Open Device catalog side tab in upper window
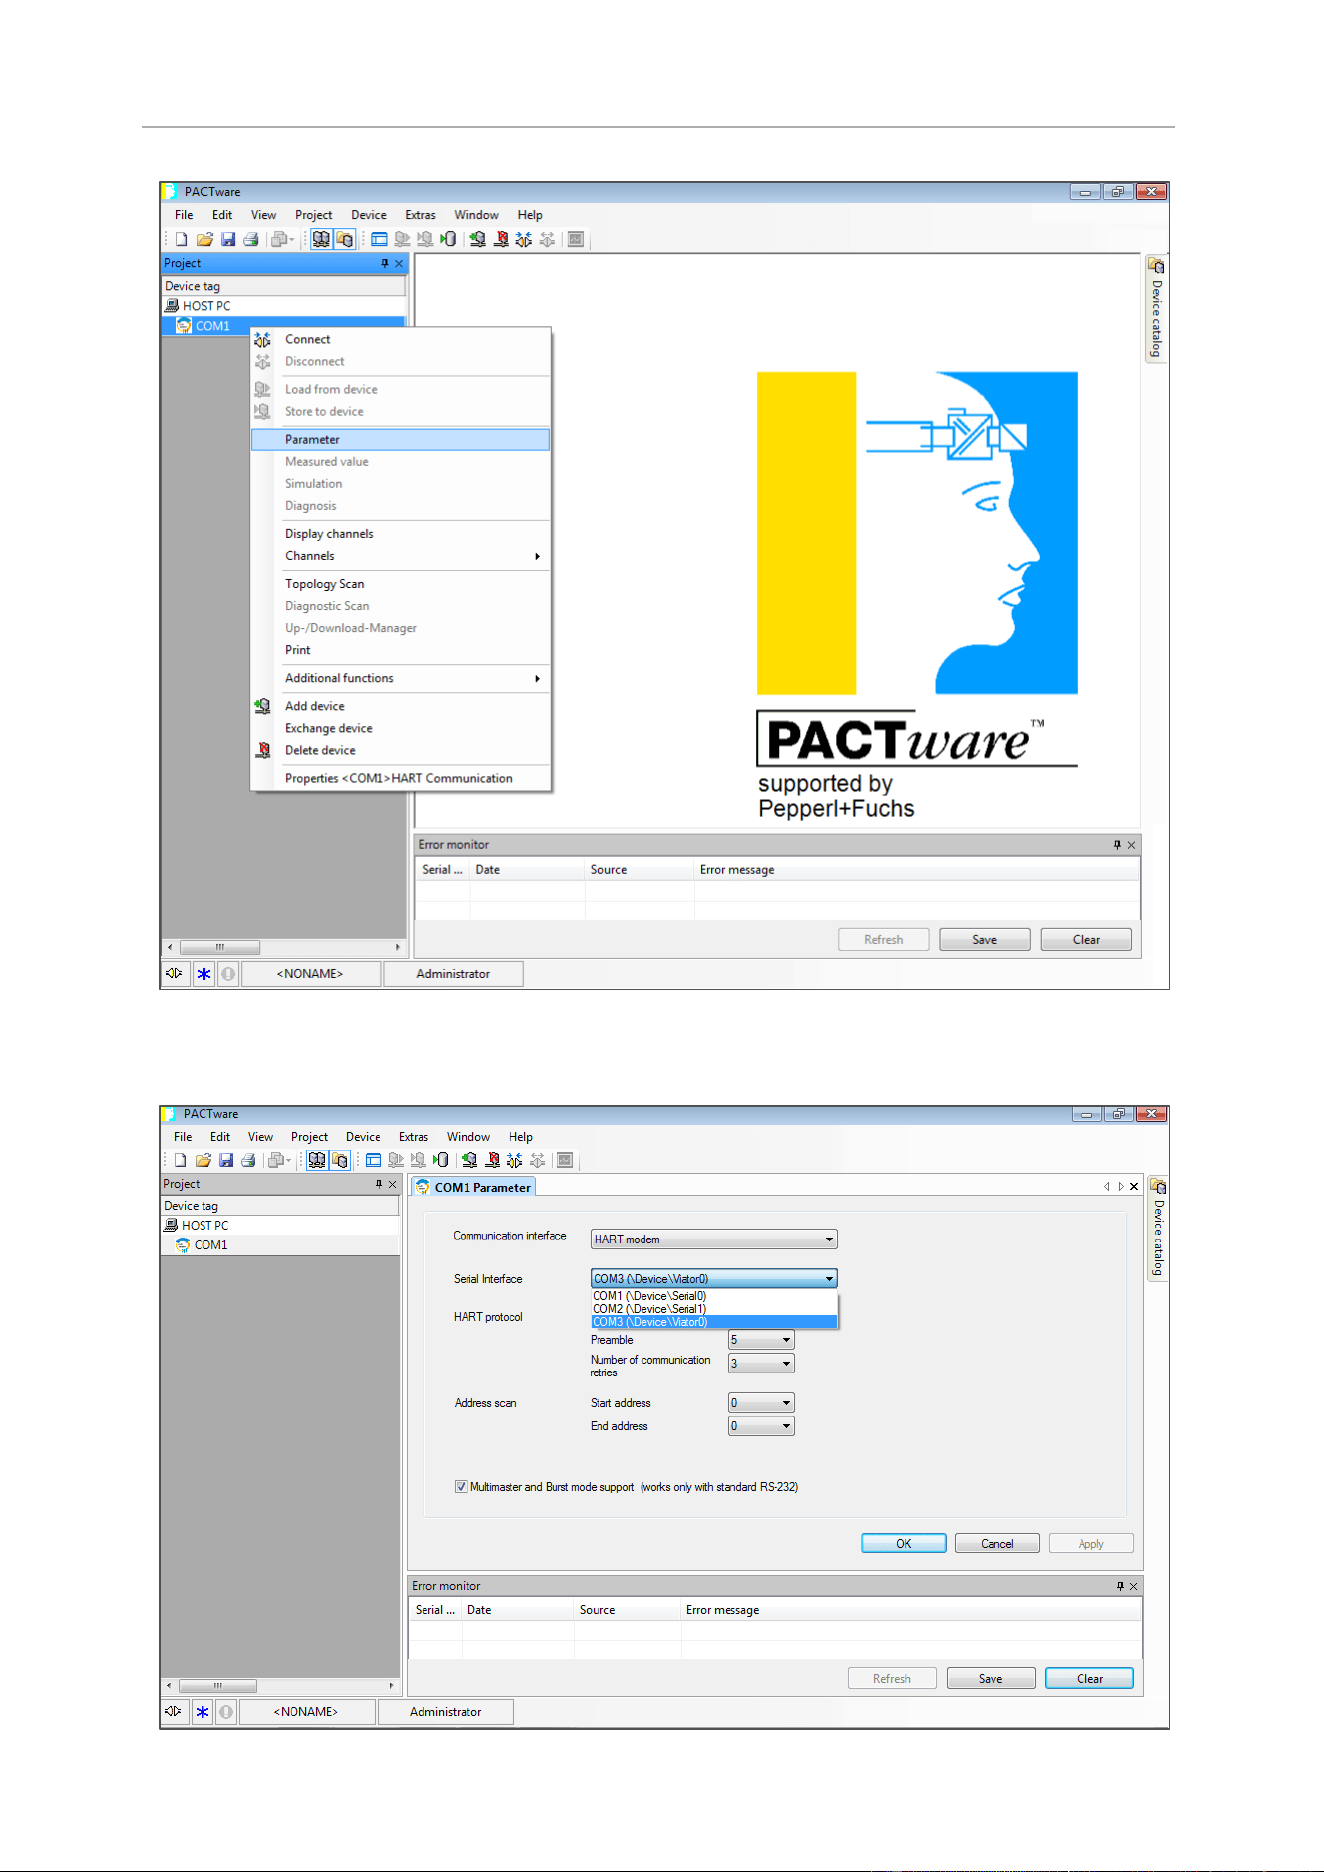 (x=1156, y=310)
